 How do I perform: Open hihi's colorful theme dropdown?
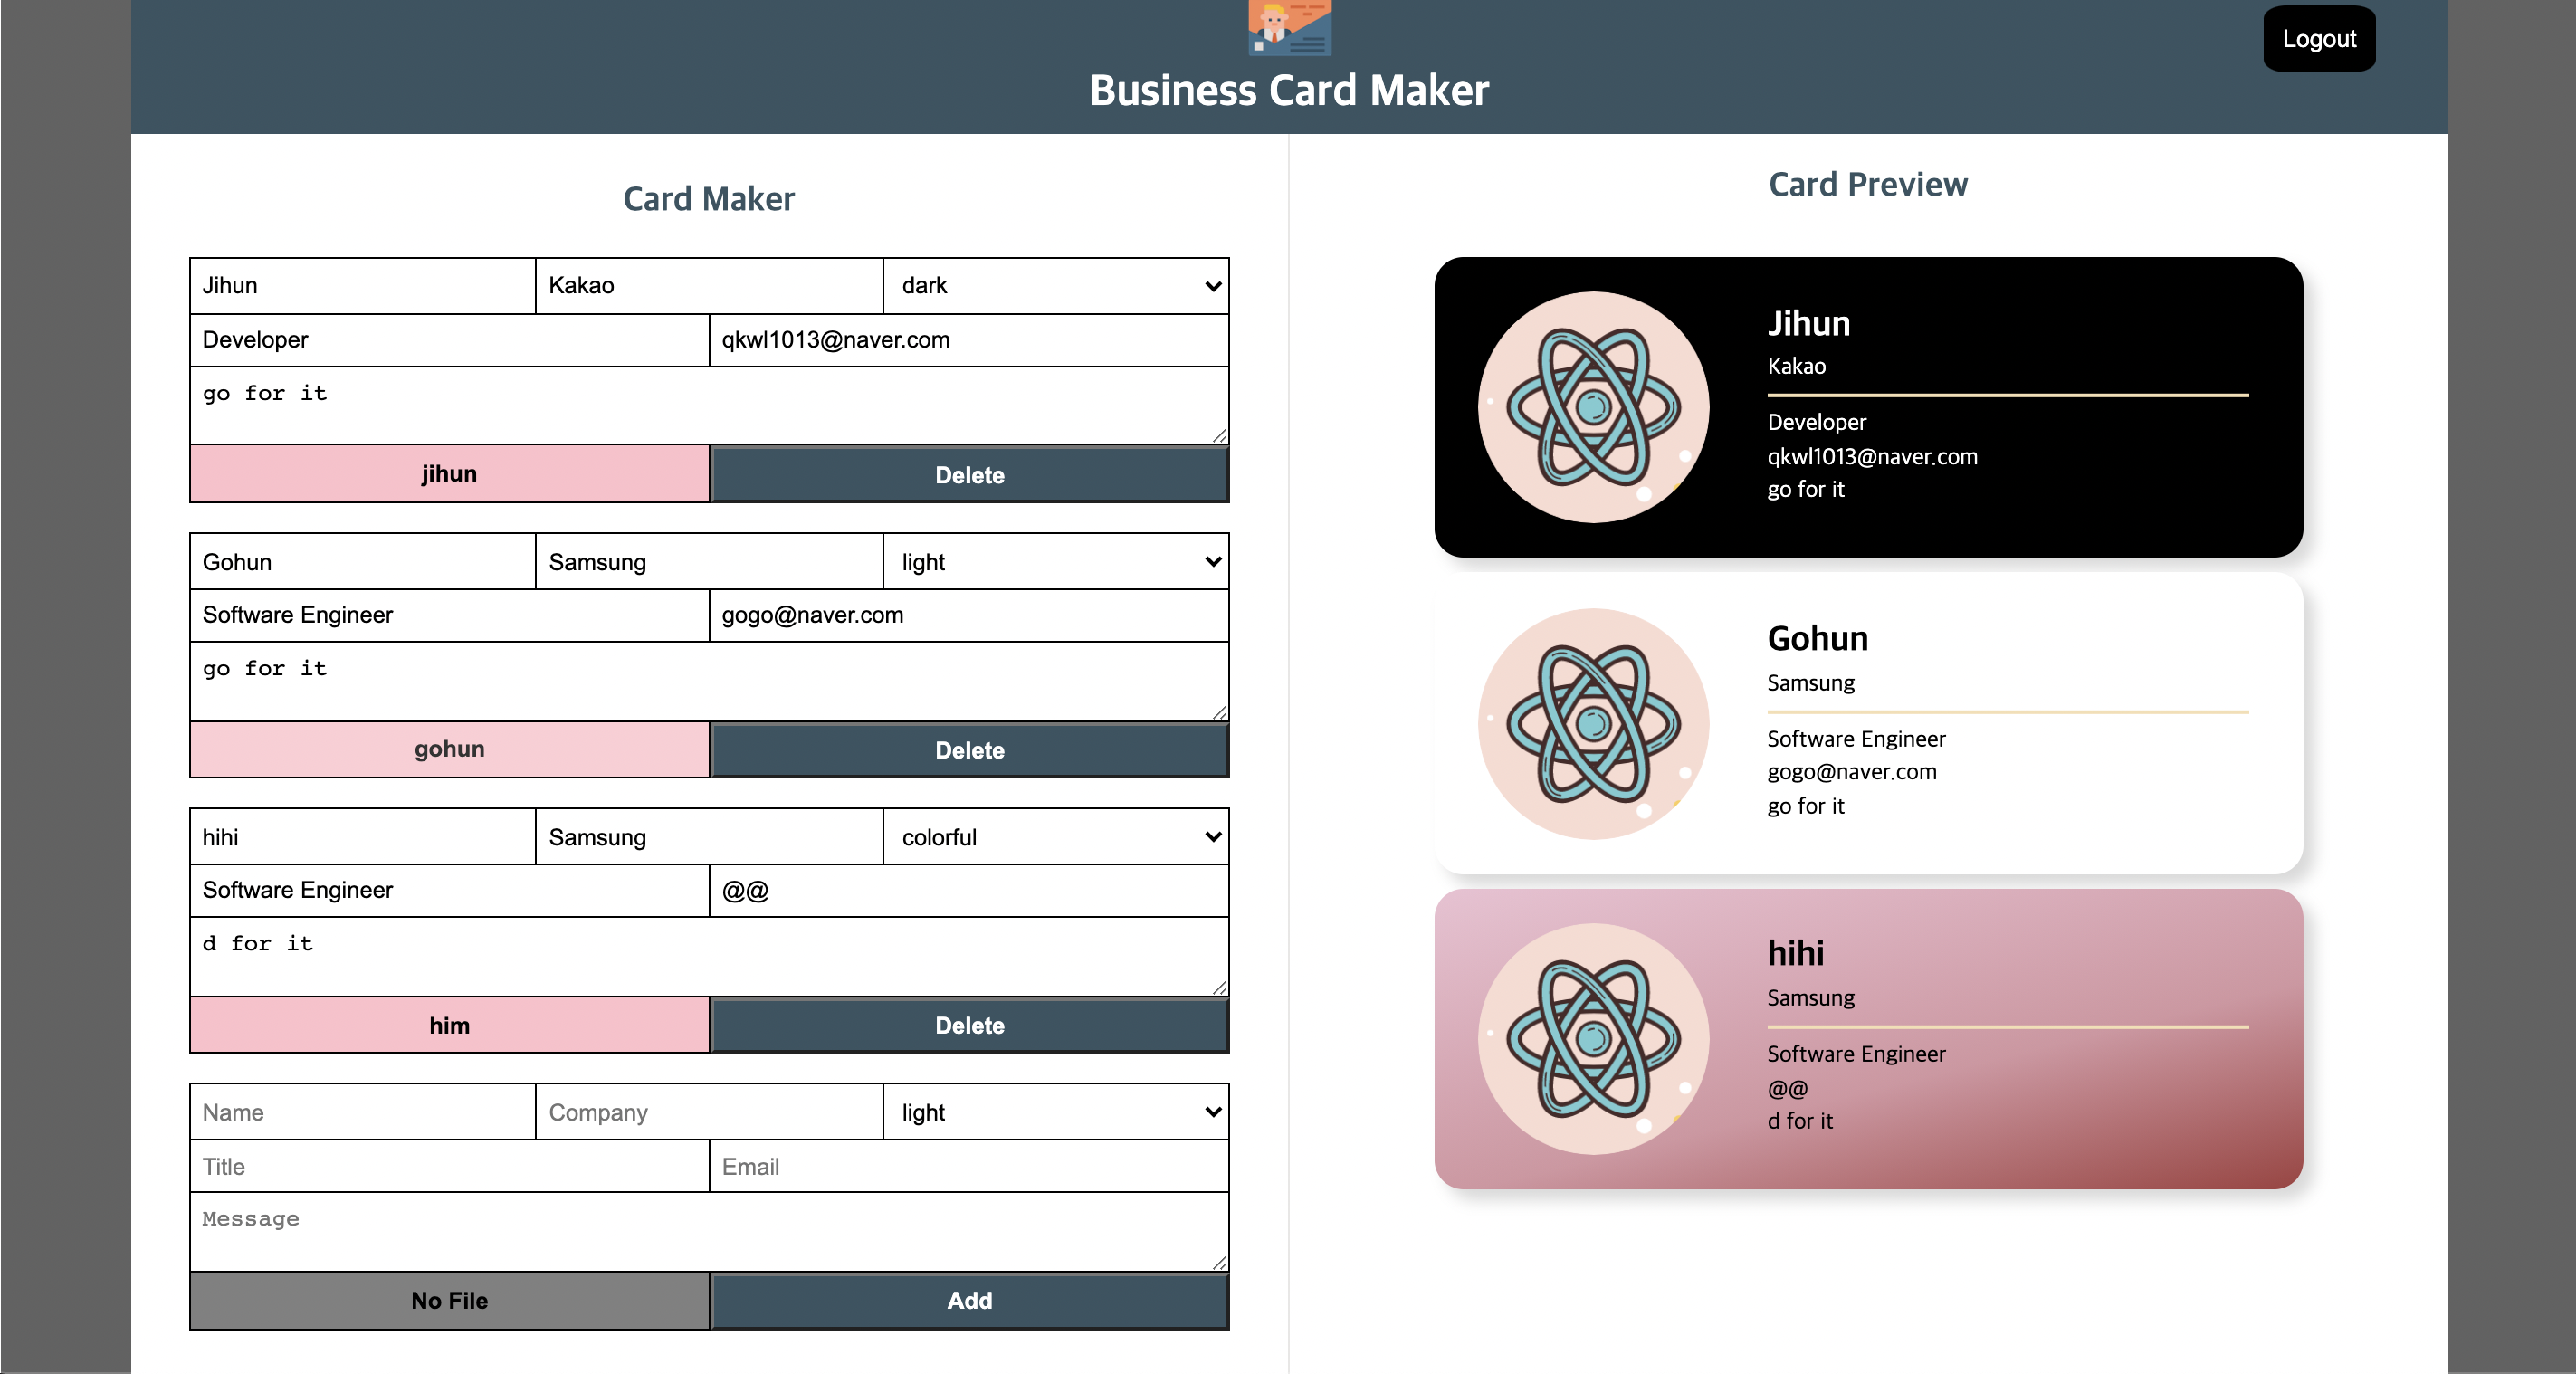pos(1056,837)
